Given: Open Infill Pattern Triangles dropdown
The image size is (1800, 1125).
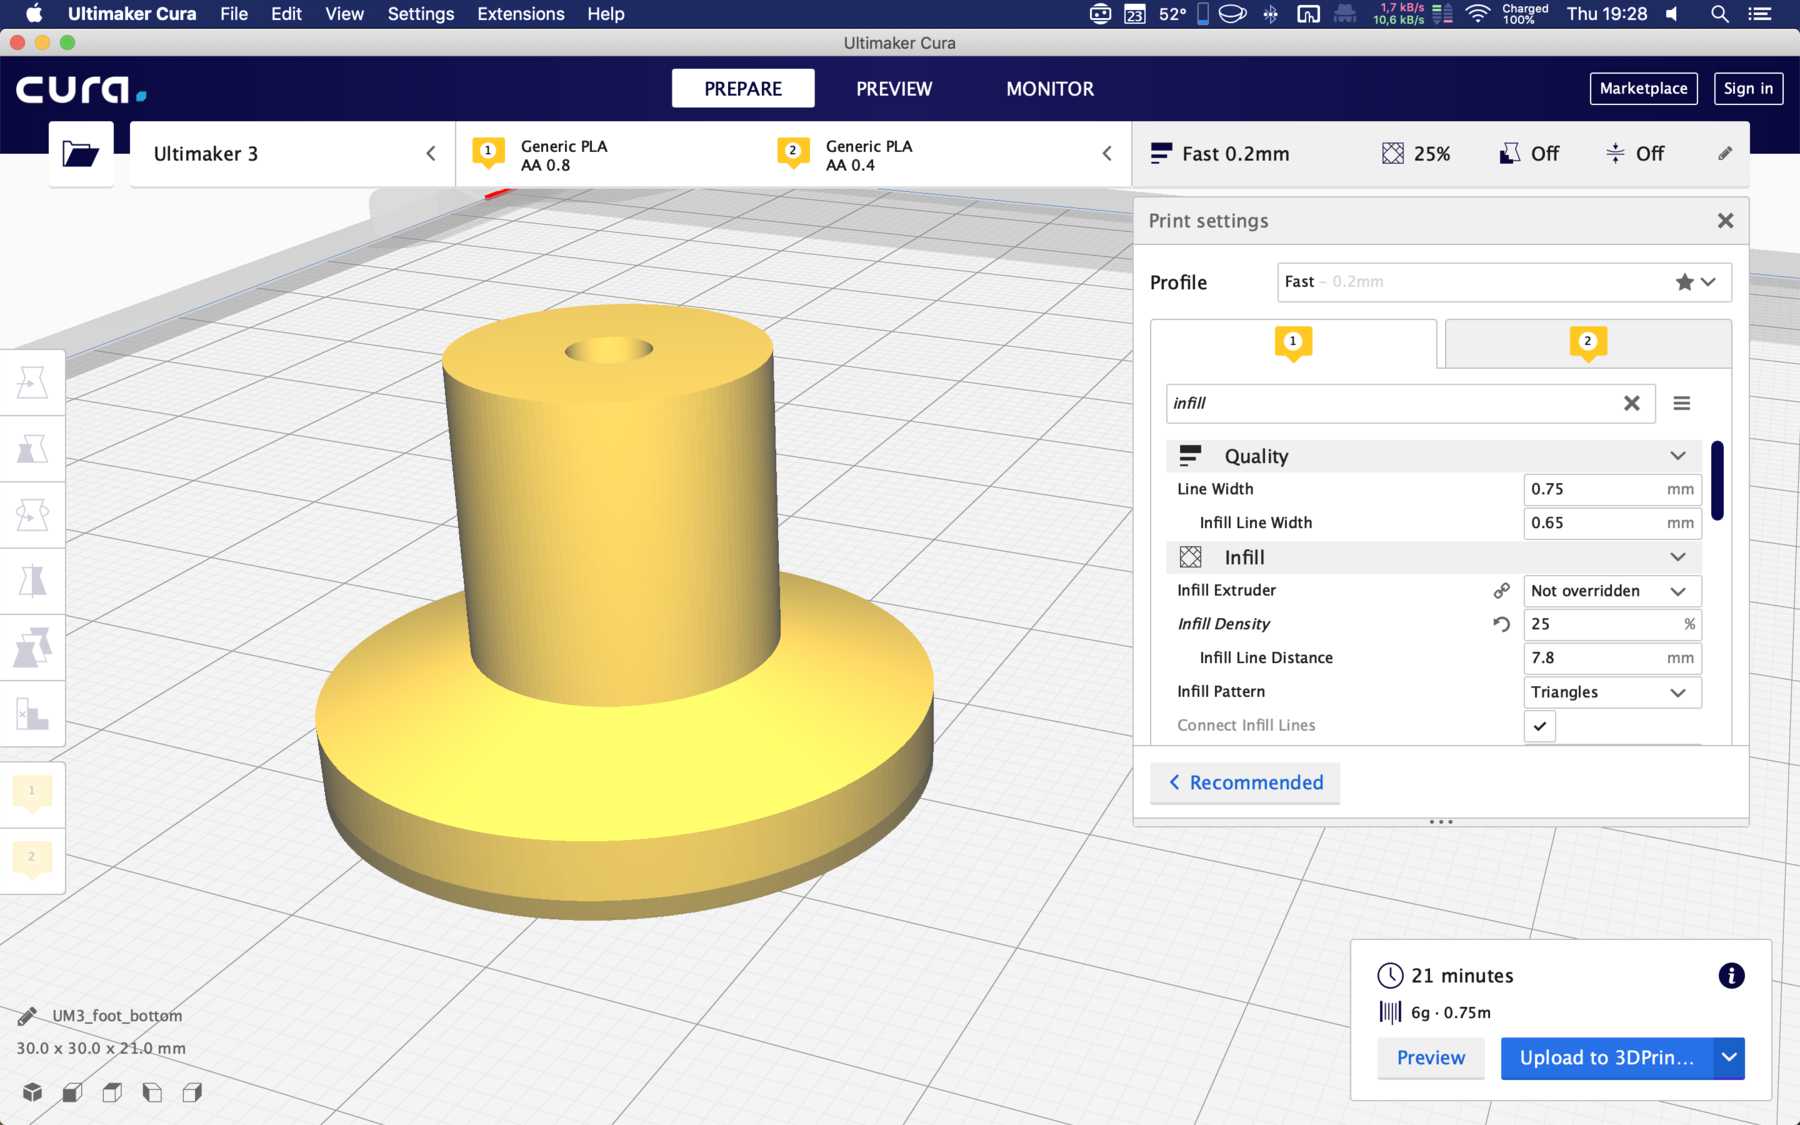Looking at the screenshot, I should coord(1612,692).
